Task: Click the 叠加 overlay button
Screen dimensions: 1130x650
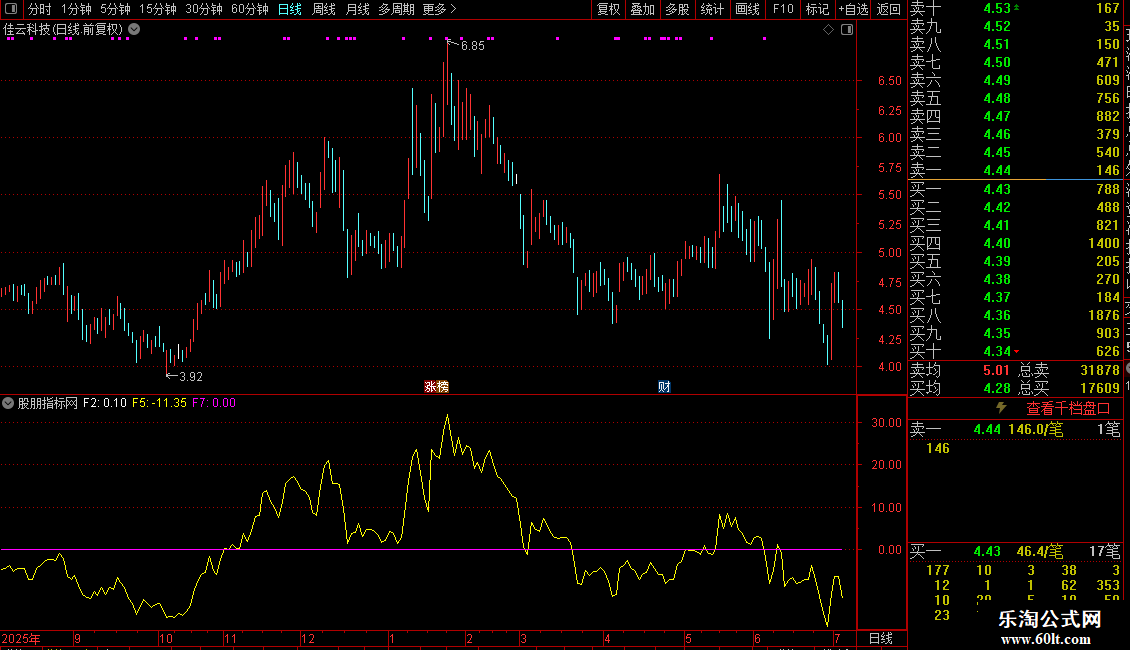Action: pyautogui.click(x=642, y=9)
